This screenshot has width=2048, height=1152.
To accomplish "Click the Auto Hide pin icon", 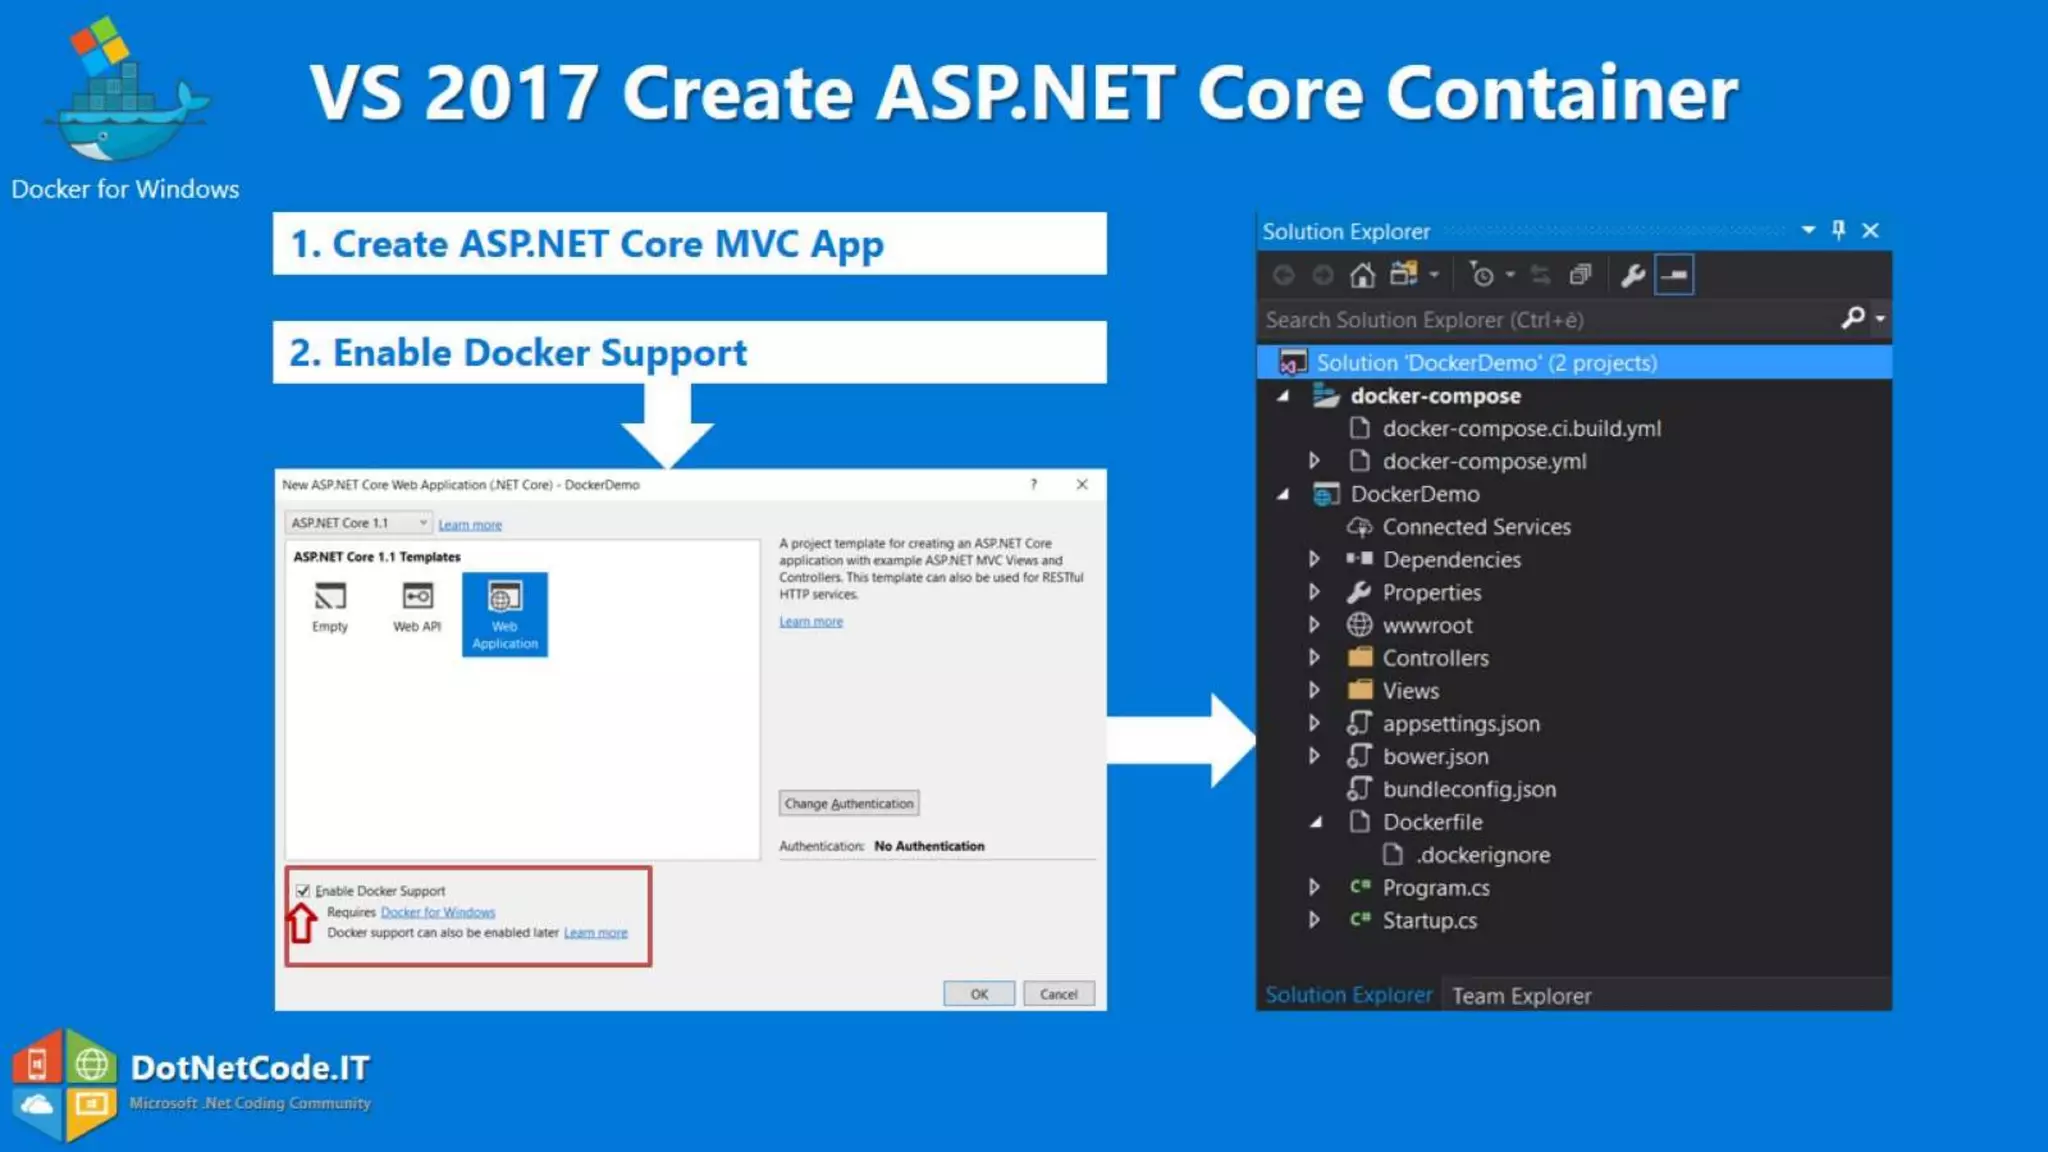I will click(x=1838, y=230).
